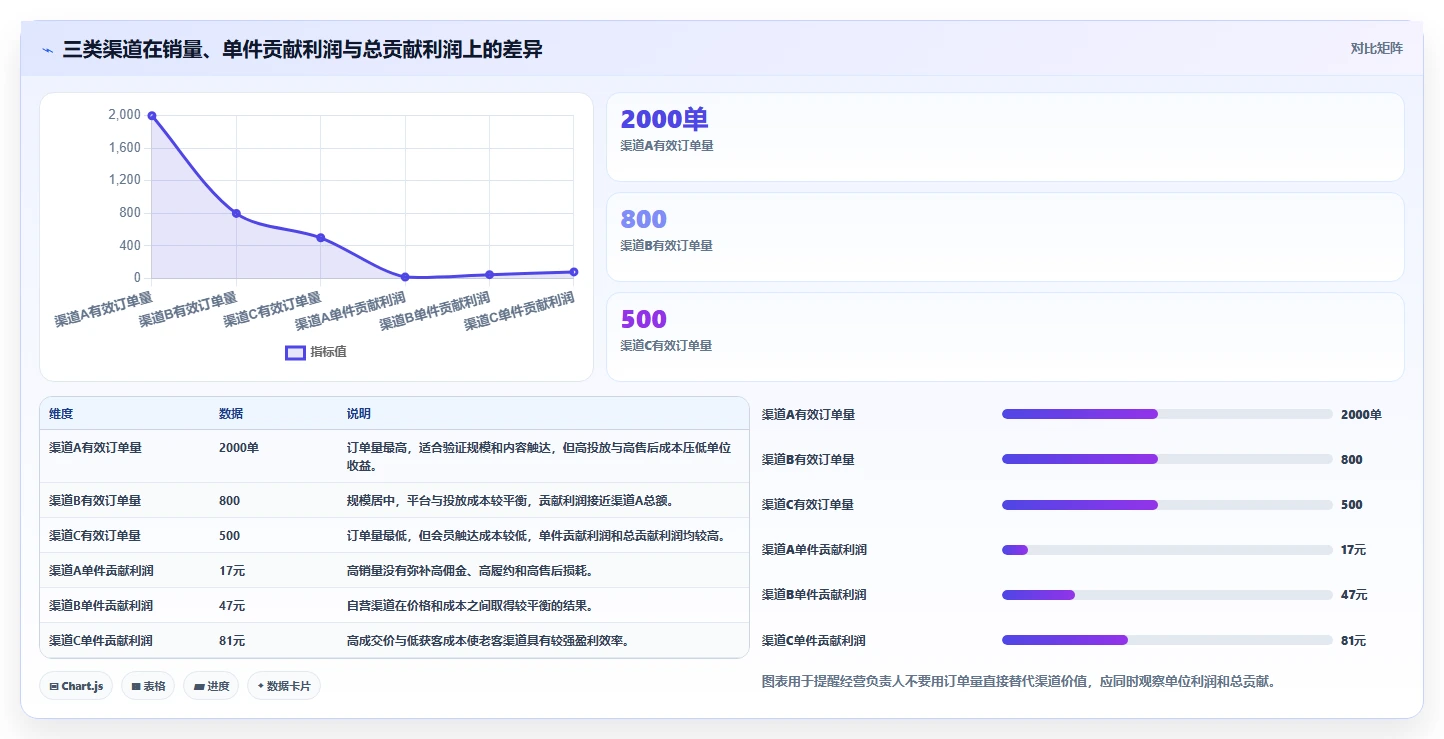Image resolution: width=1444 pixels, height=739 pixels.
Task: Click description starting 高成交价与低获客成本
Action: 488,641
